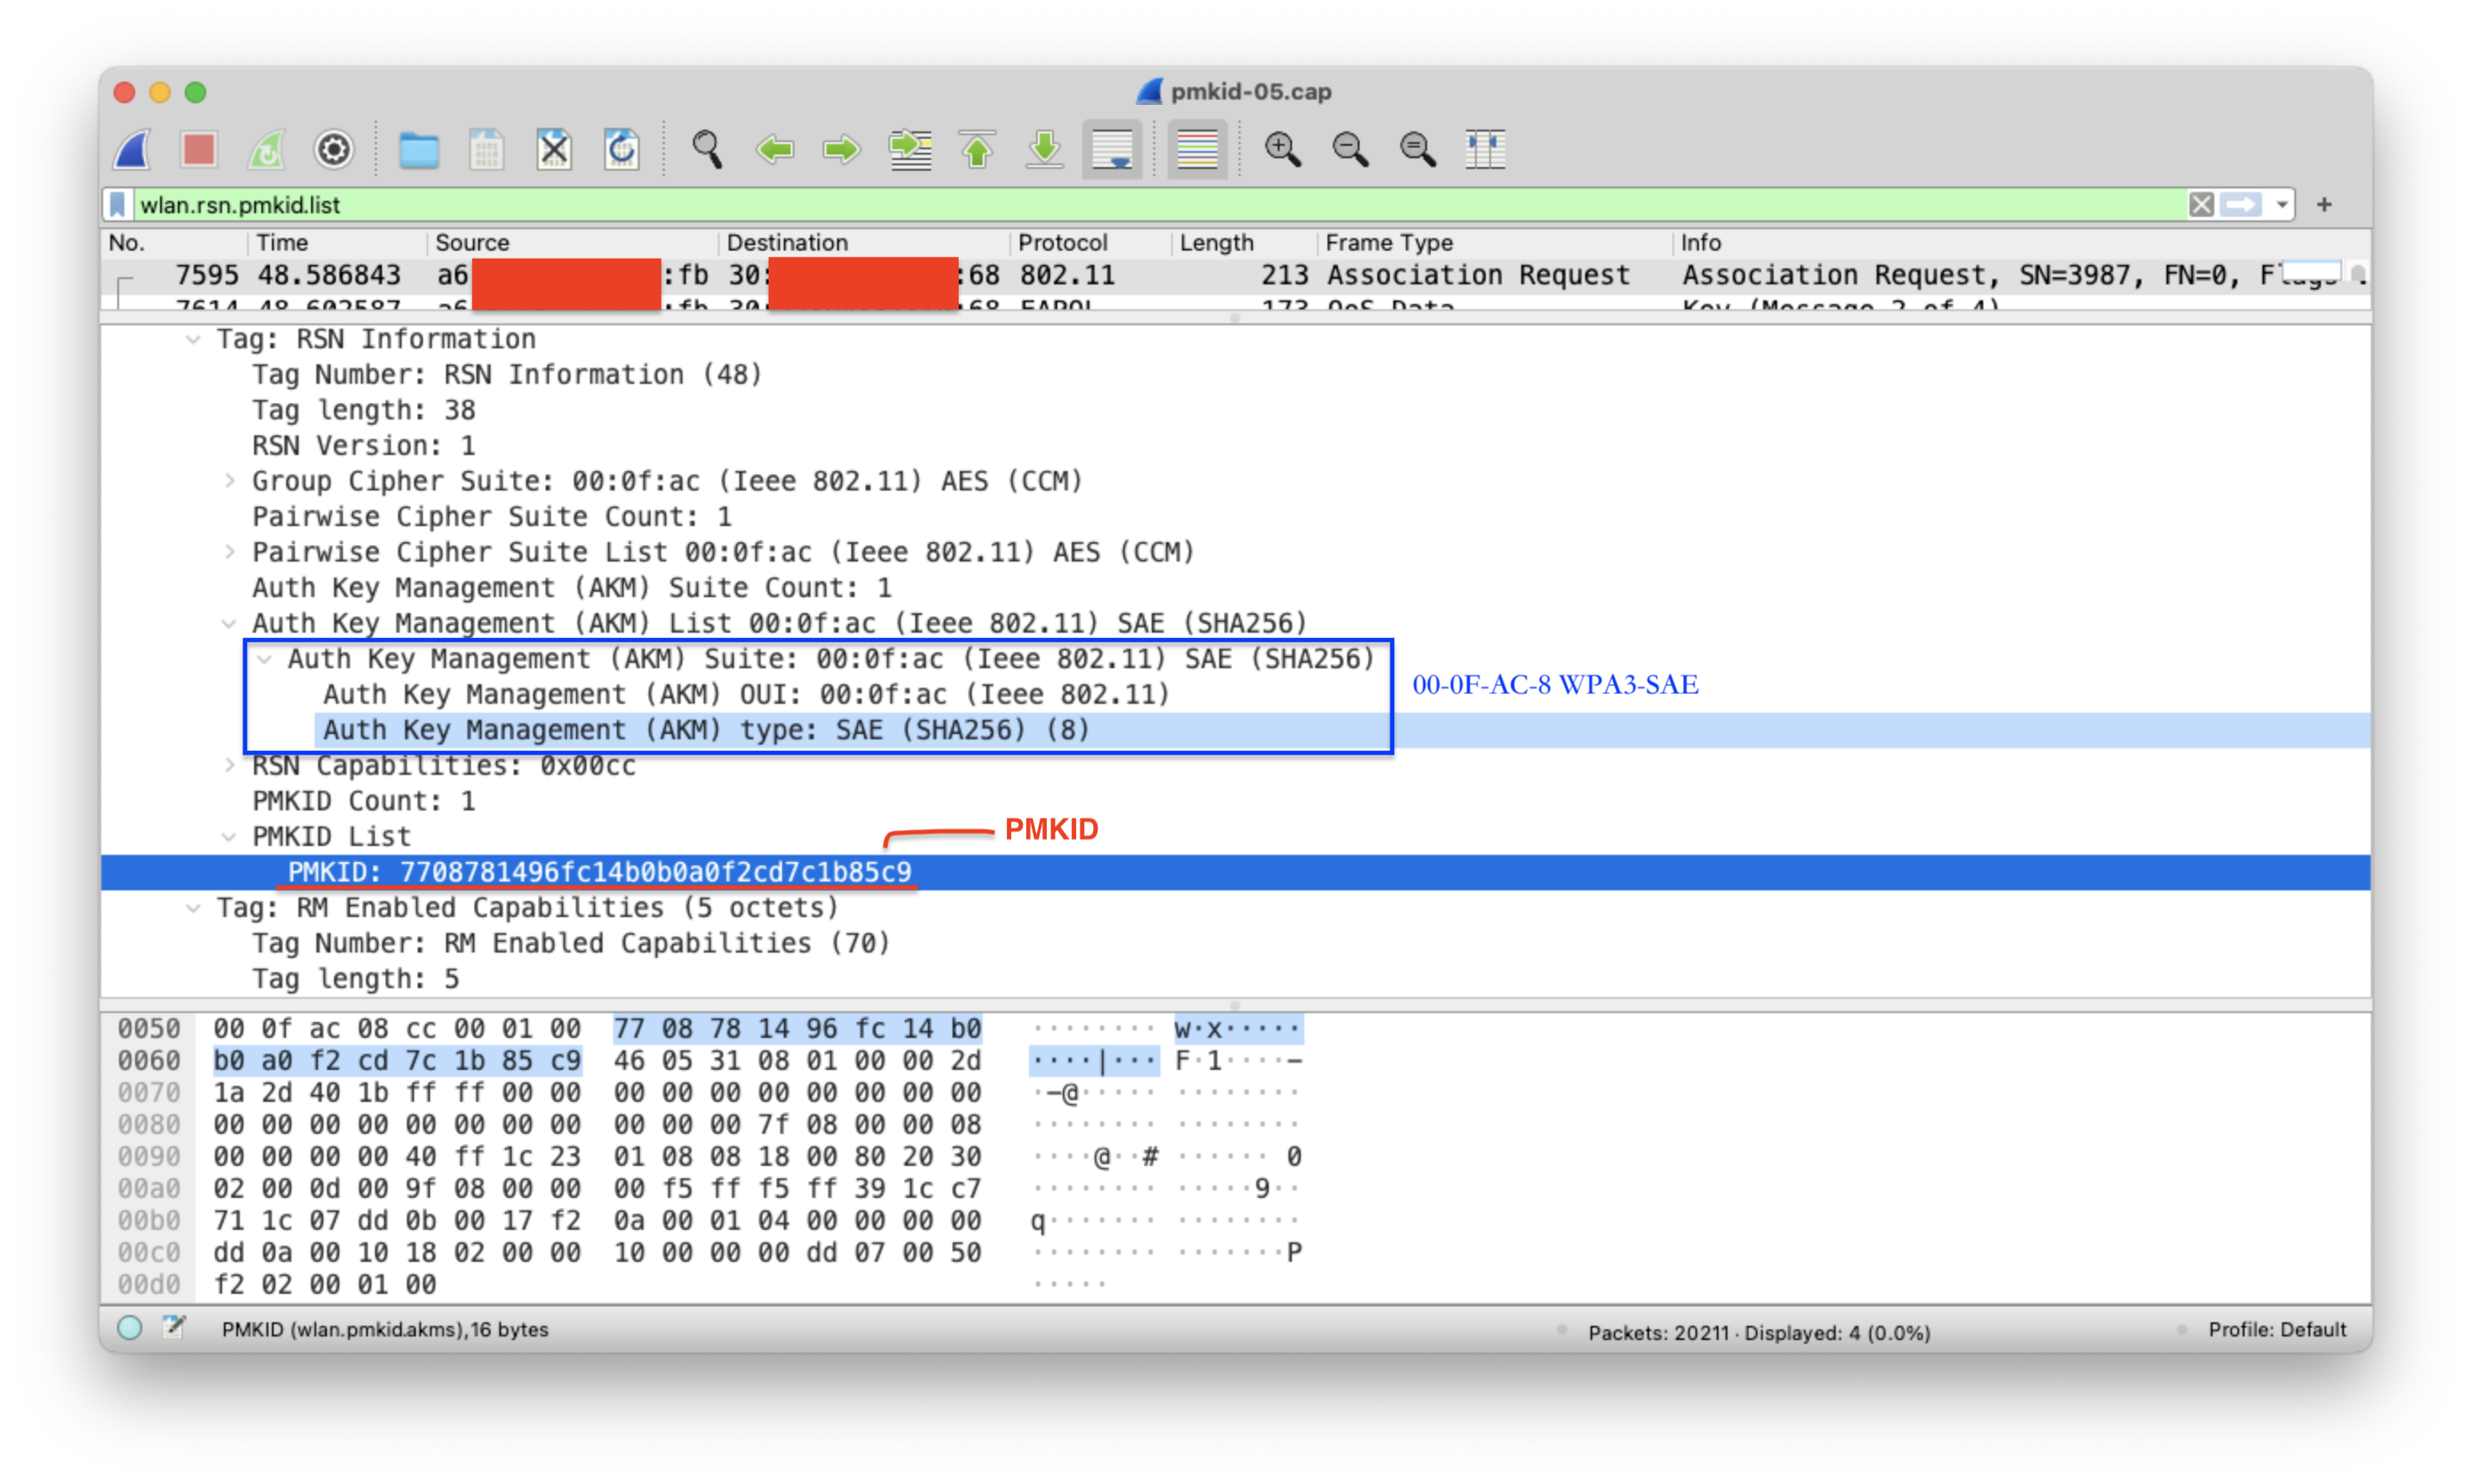
Task: Toggle auto-scroll during live capture
Action: (1112, 150)
